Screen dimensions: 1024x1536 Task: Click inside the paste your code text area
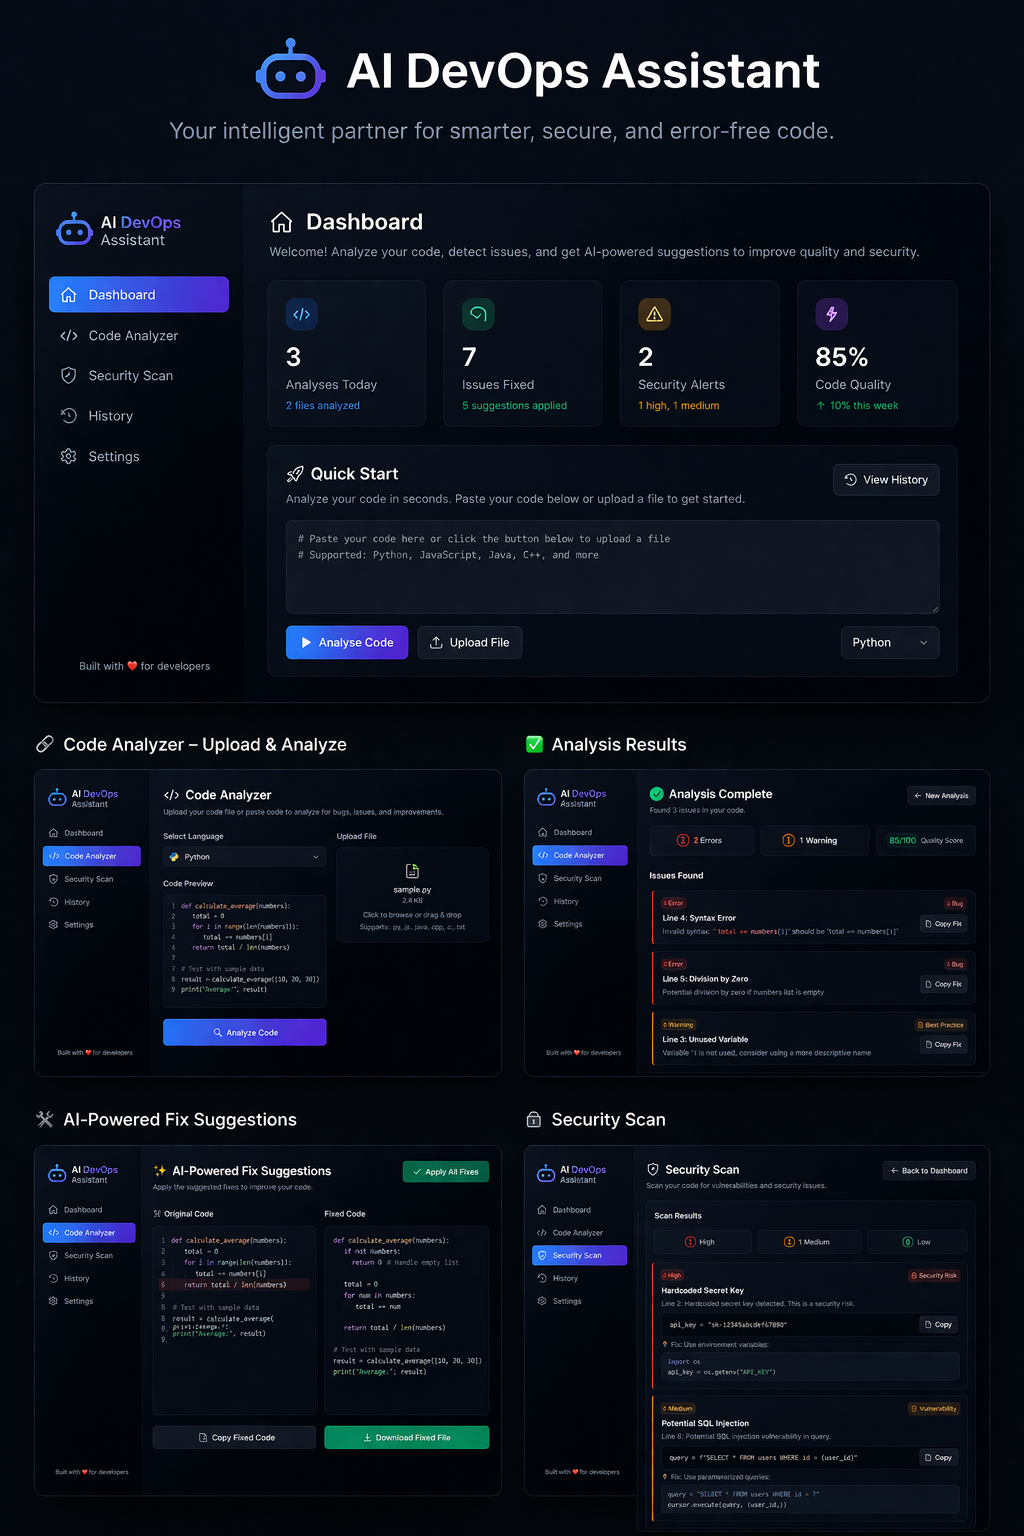pyautogui.click(x=612, y=567)
